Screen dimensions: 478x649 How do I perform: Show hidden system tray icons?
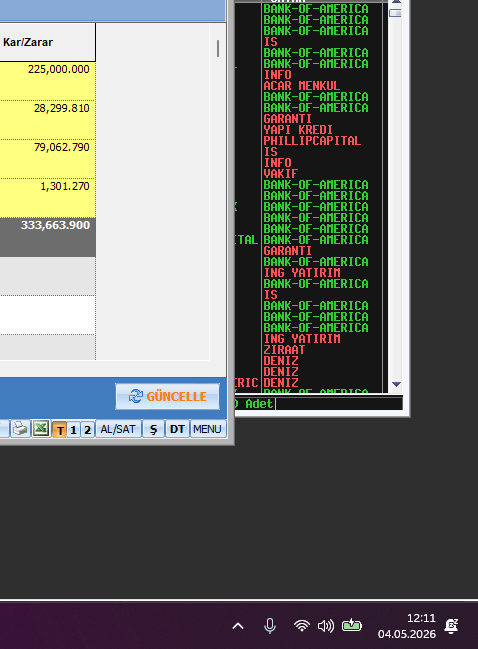[x=238, y=626]
